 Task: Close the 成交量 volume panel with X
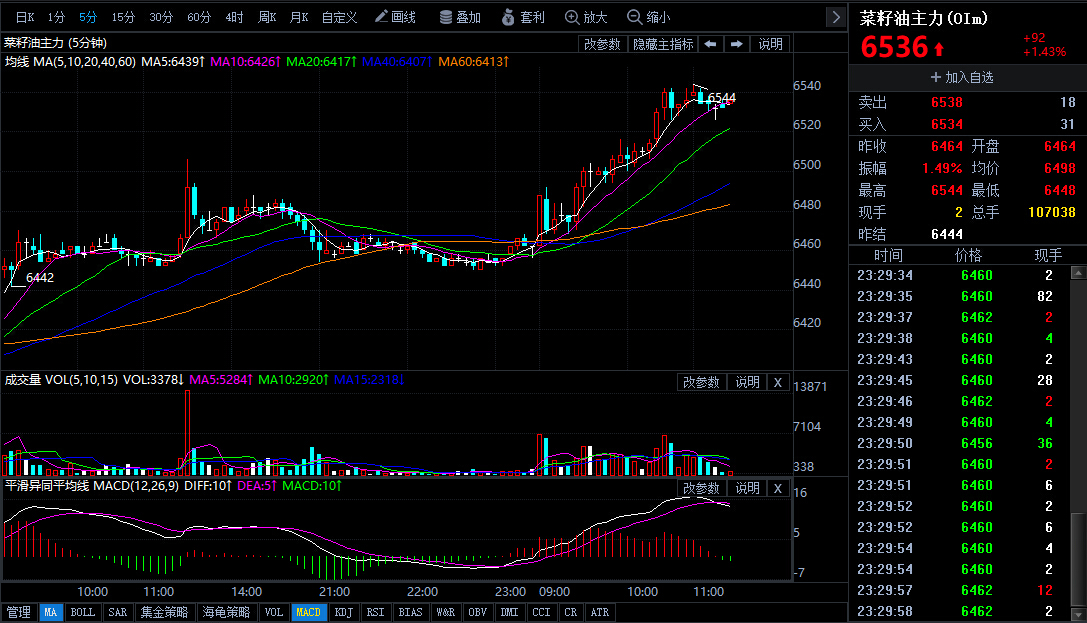pyautogui.click(x=778, y=383)
